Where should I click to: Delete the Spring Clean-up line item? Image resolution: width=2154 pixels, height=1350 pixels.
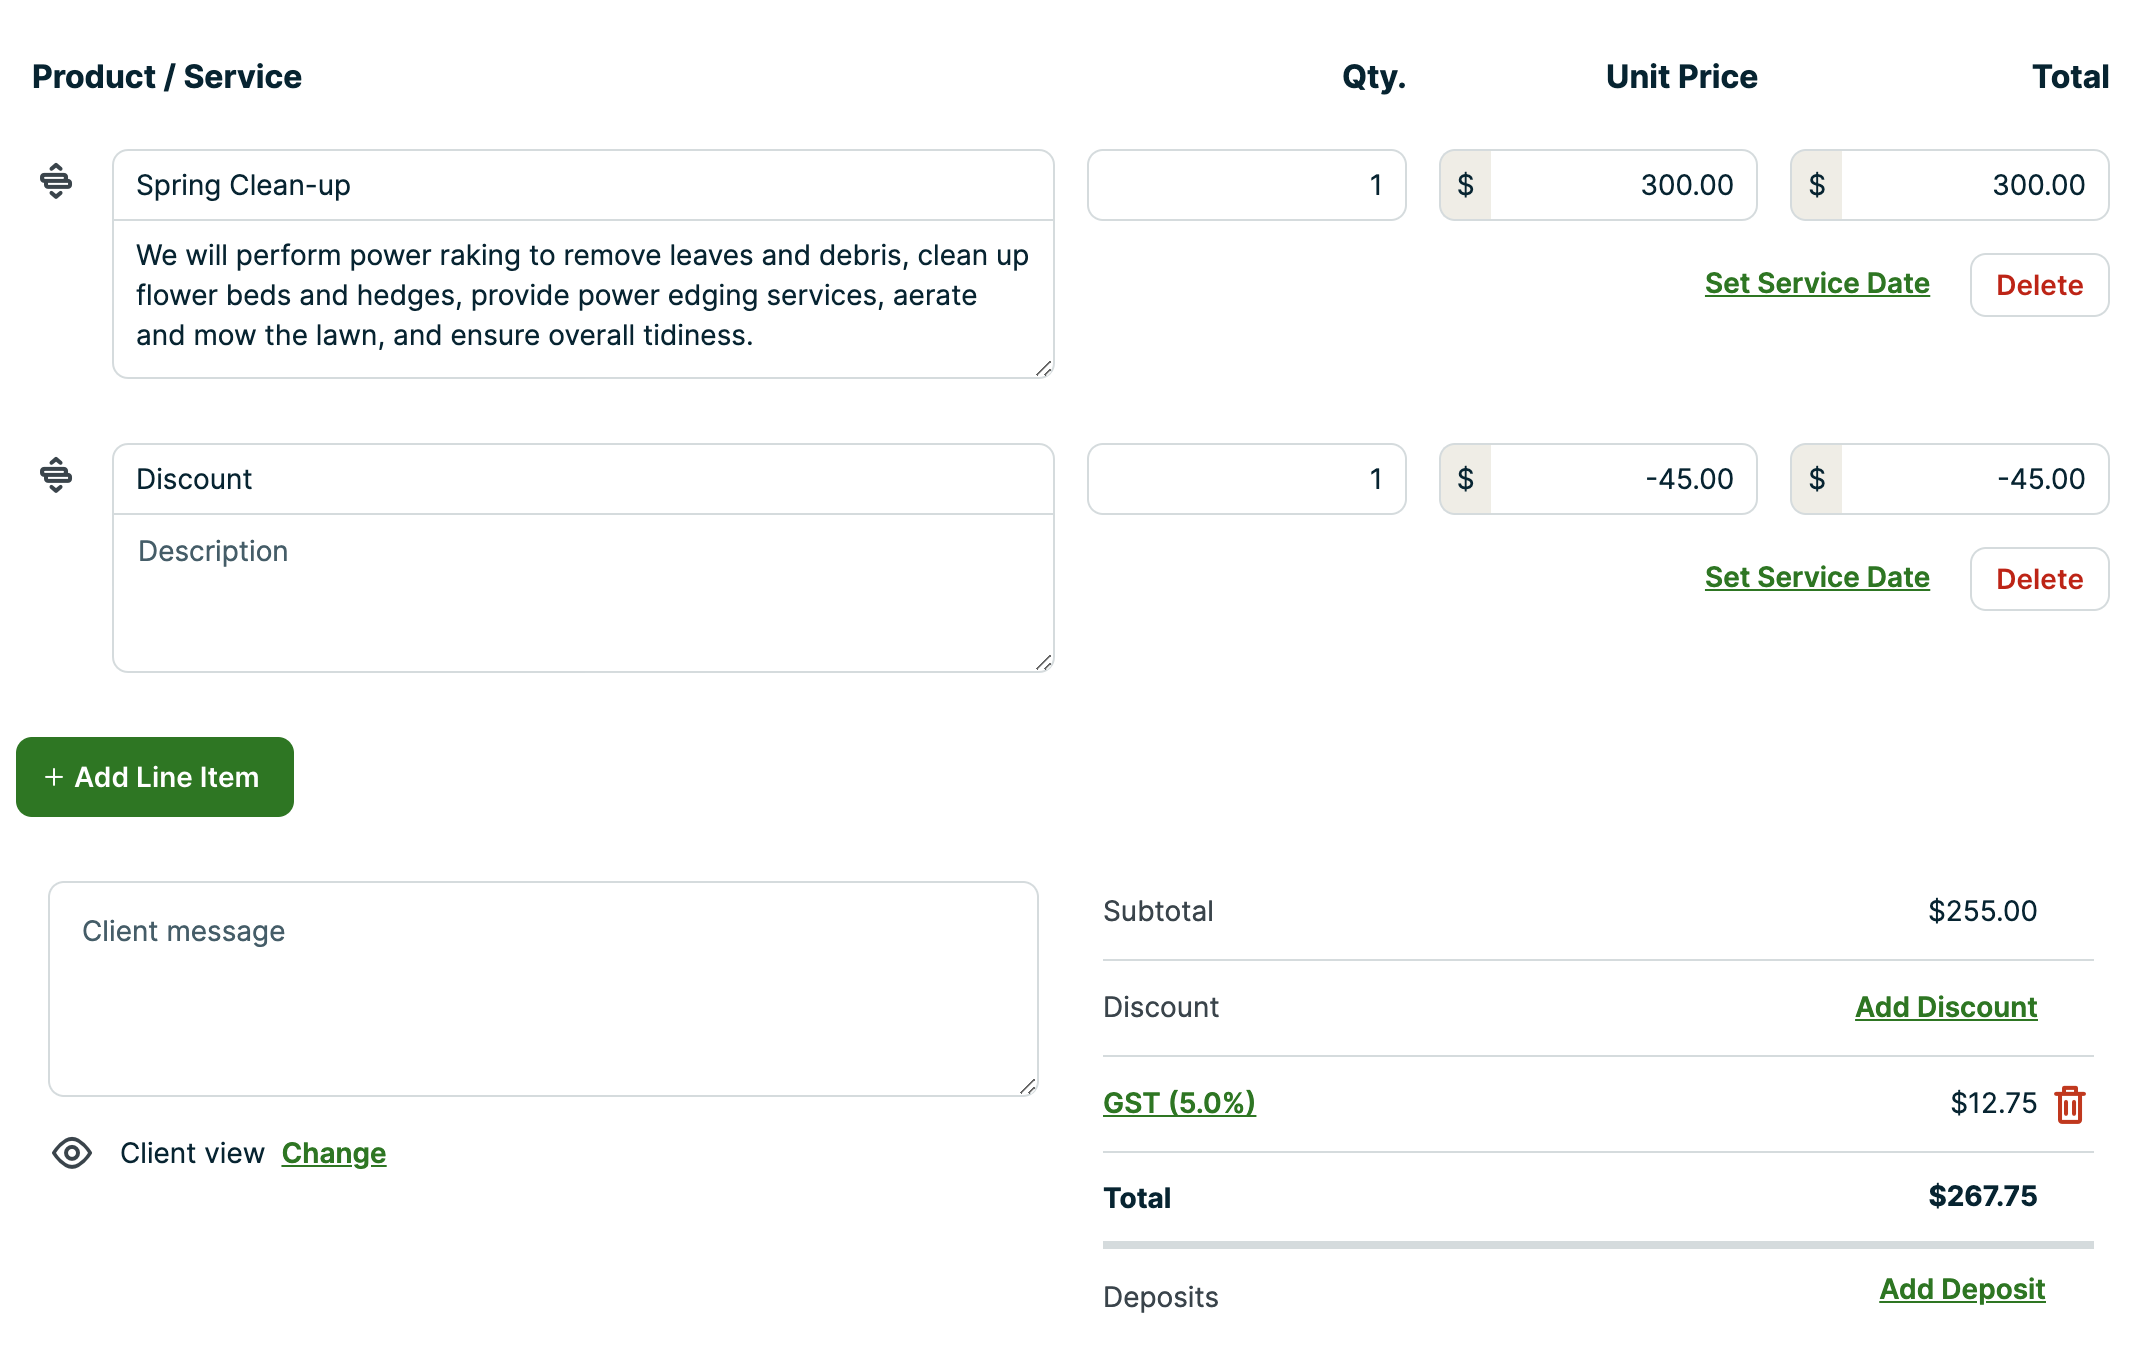(x=2039, y=284)
